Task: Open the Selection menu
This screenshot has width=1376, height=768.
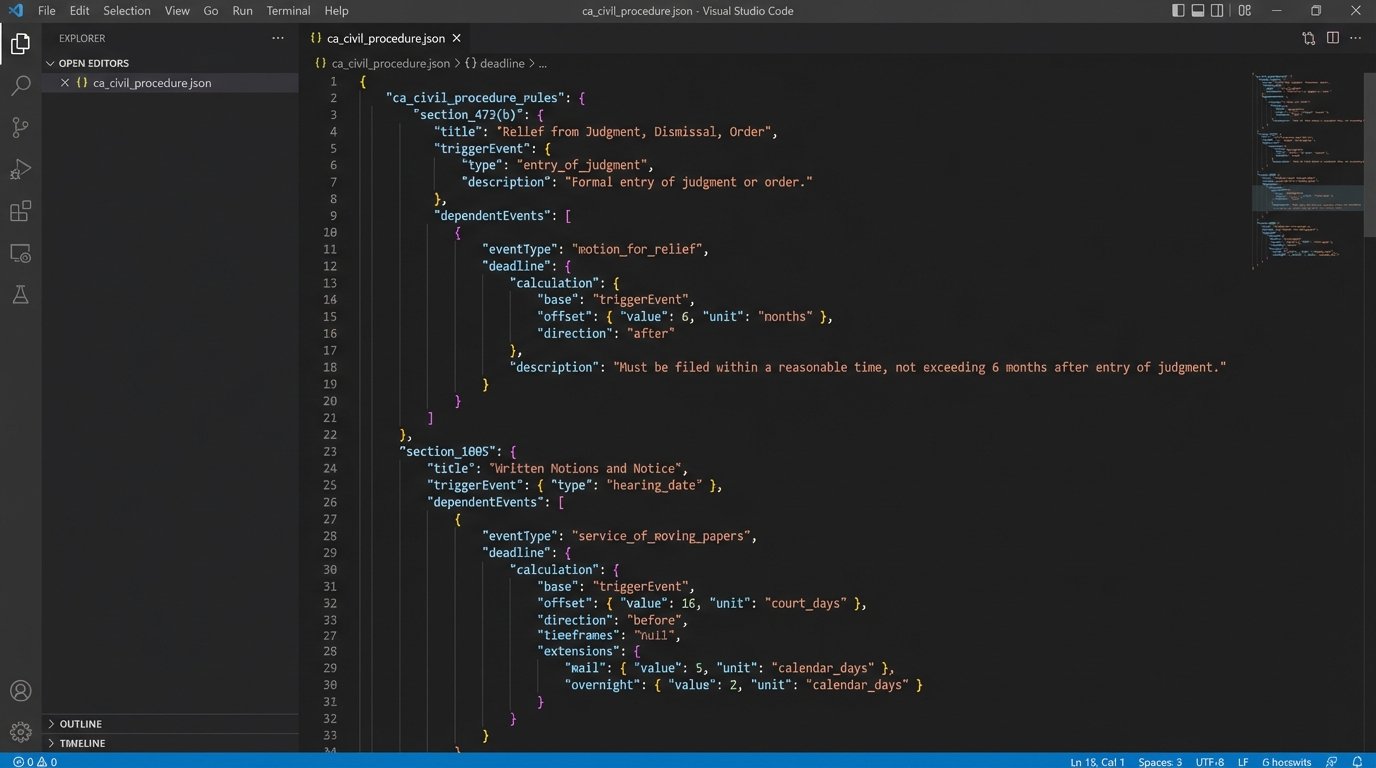Action: pos(126,11)
